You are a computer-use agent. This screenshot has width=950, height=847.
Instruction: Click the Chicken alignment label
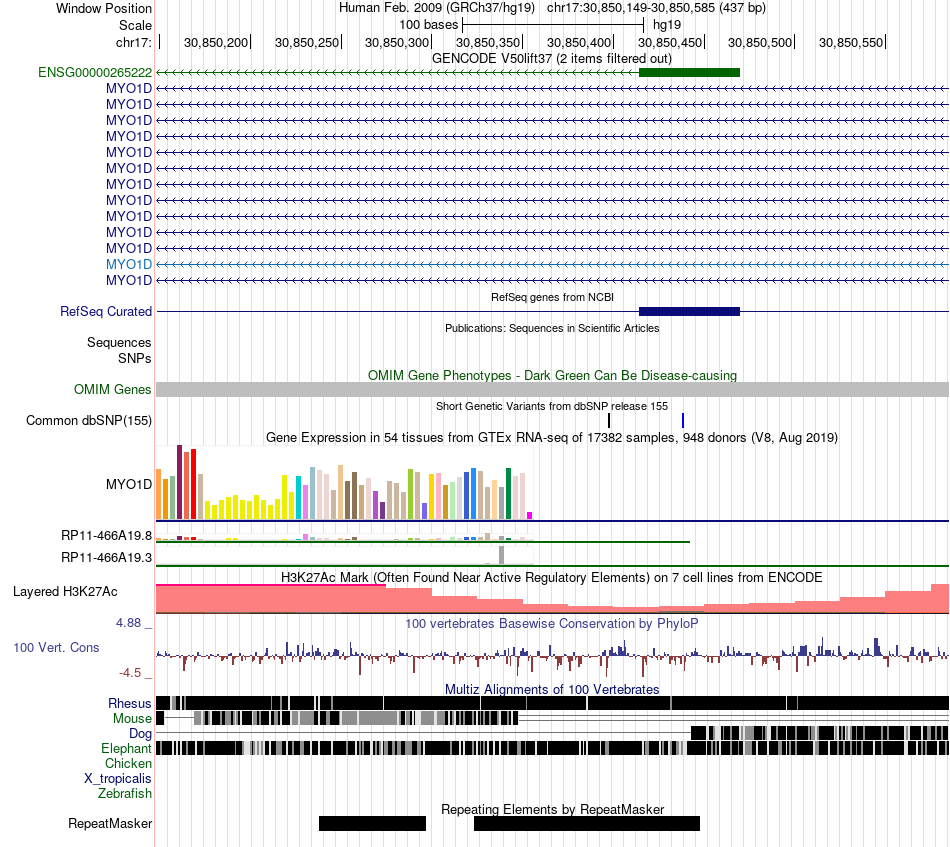point(128,763)
